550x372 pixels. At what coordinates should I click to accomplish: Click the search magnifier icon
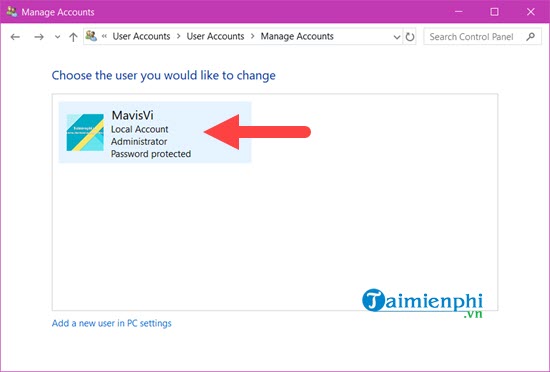[x=531, y=36]
